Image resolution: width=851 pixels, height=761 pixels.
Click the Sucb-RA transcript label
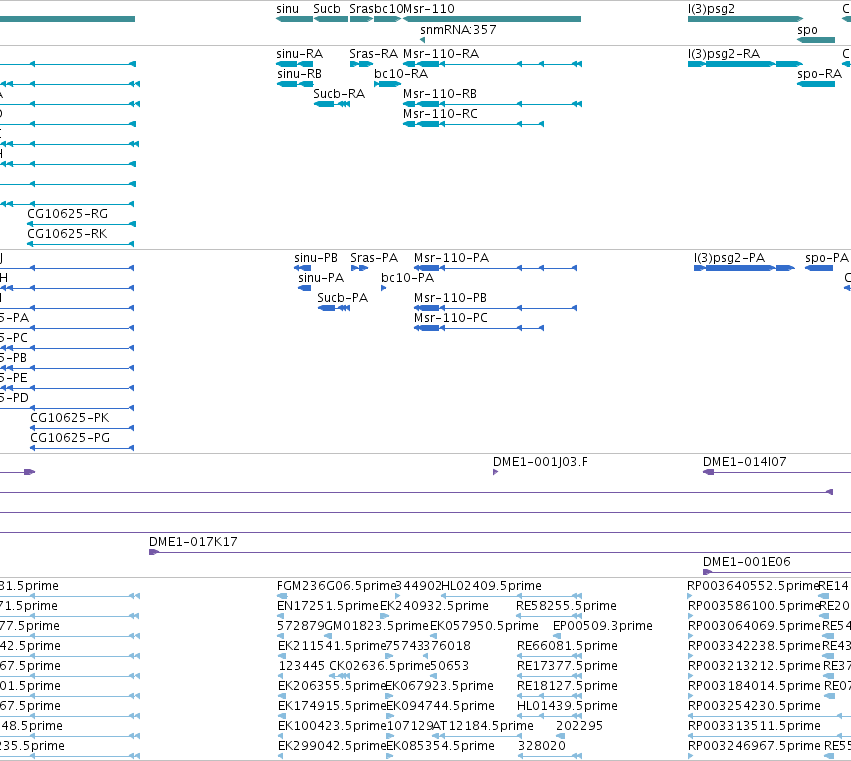[339, 94]
